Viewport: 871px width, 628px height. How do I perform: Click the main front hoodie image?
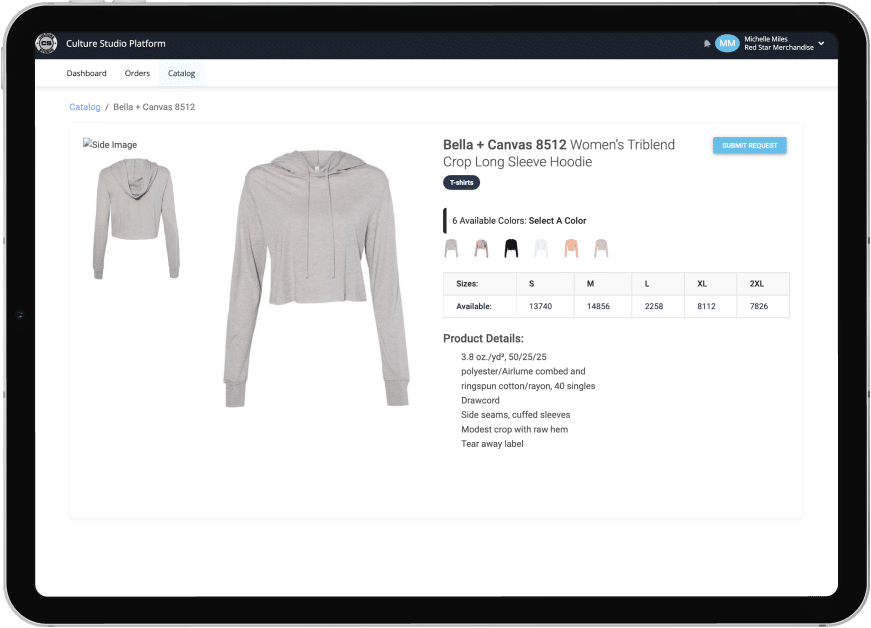coord(316,278)
